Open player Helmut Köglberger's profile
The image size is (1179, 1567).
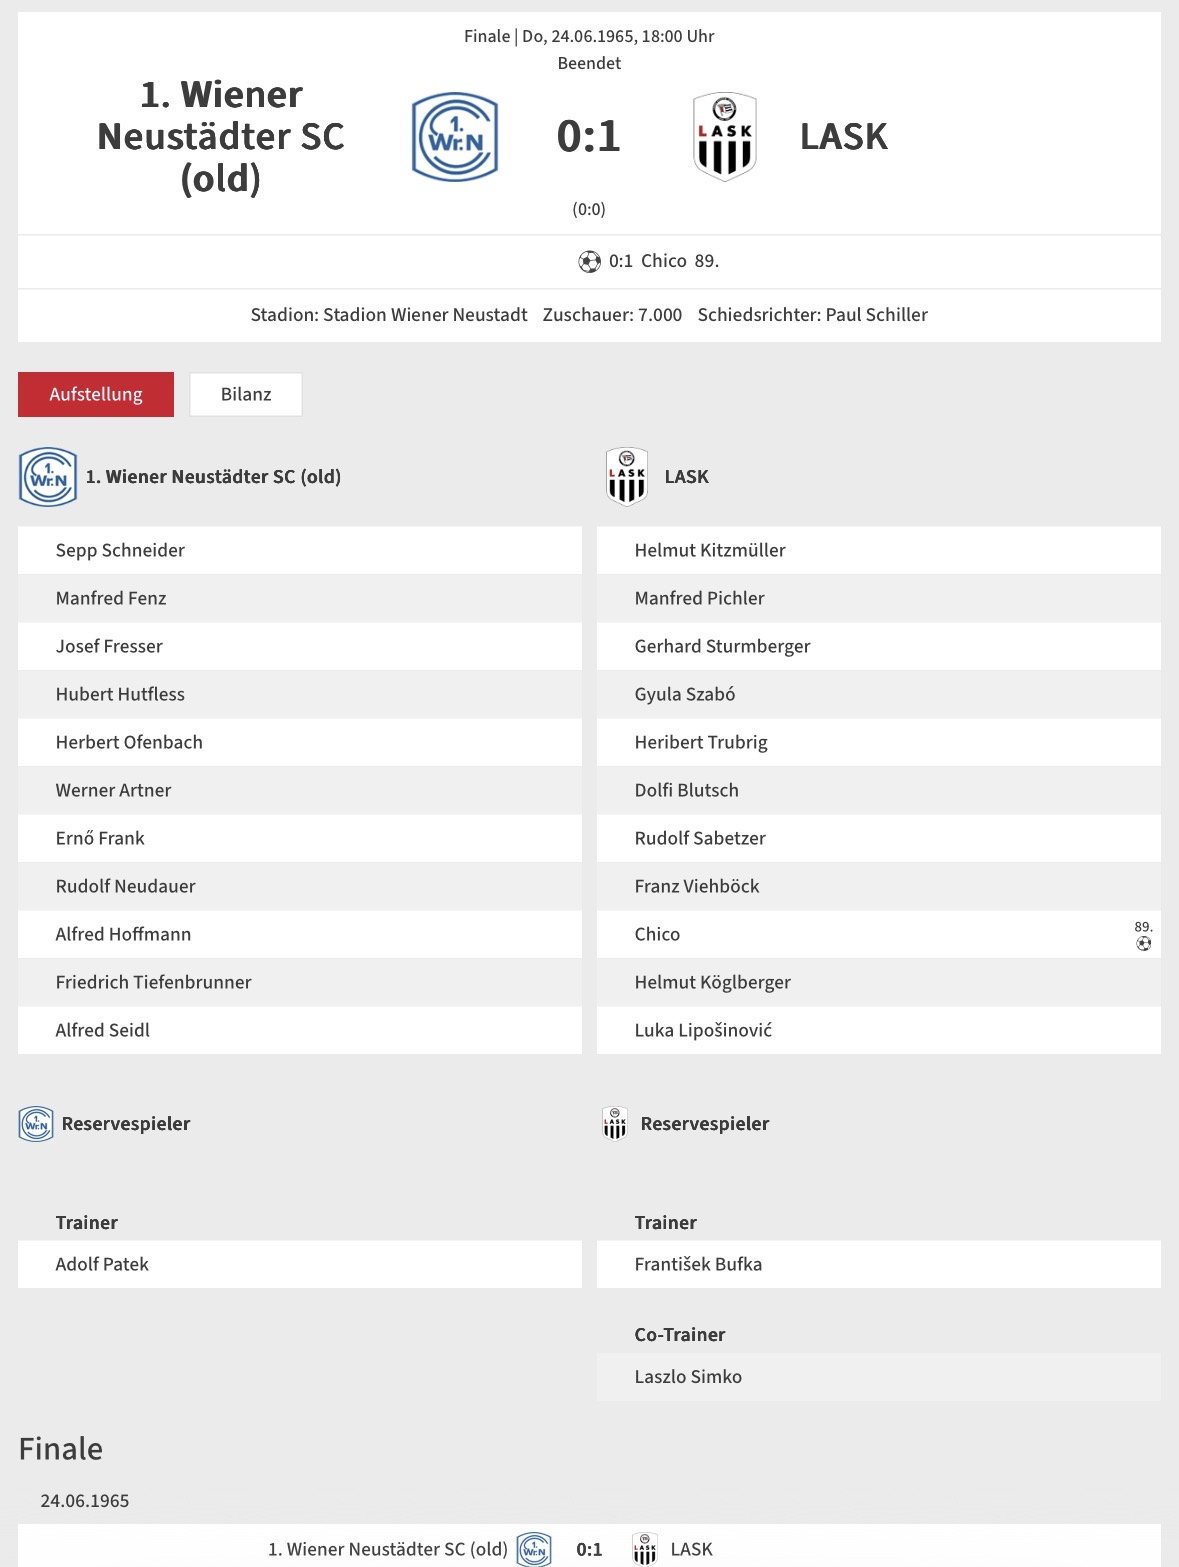click(x=712, y=982)
